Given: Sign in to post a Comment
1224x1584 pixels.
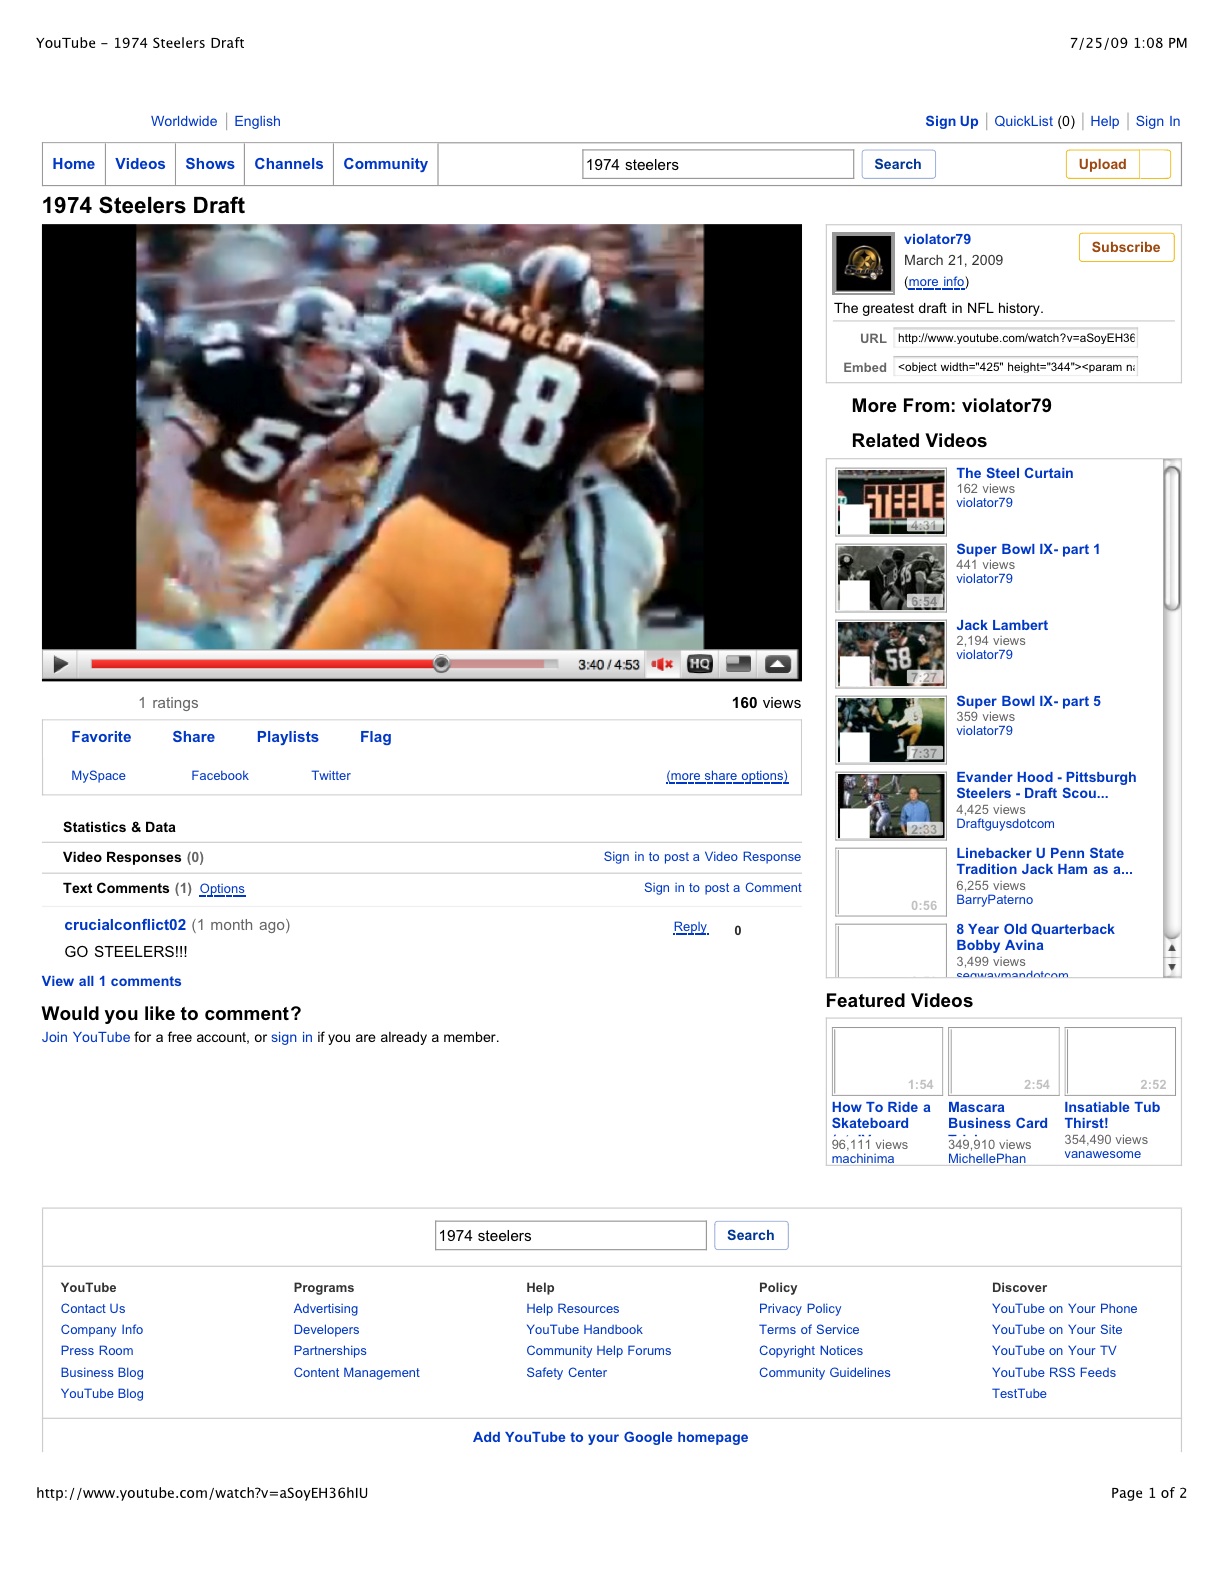Looking at the screenshot, I should (x=722, y=888).
